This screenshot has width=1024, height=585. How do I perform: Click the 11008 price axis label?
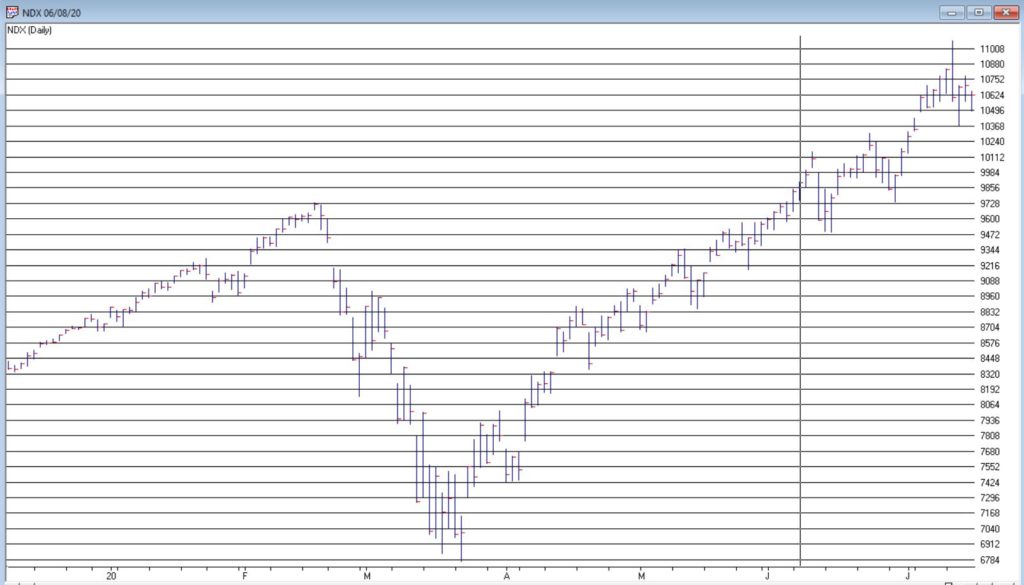pyautogui.click(x=992, y=49)
